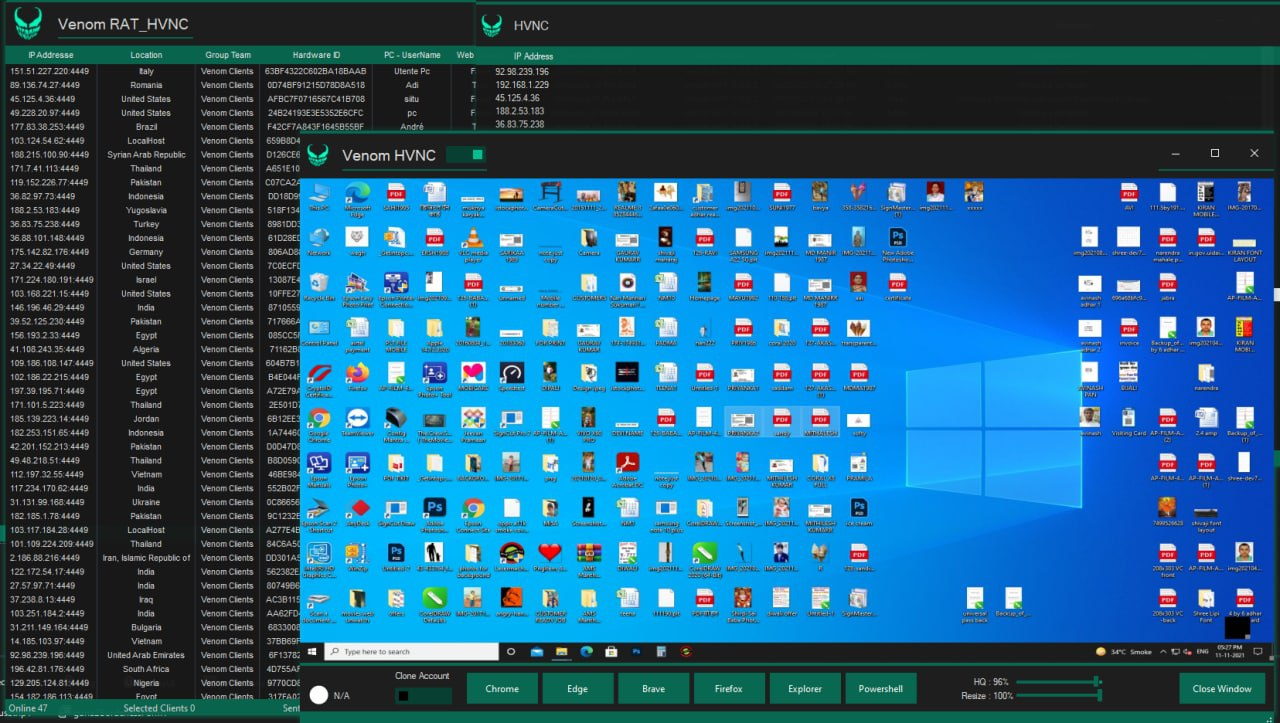Open VLC media player desktop icon
The image size is (1280, 723).
click(x=473, y=241)
